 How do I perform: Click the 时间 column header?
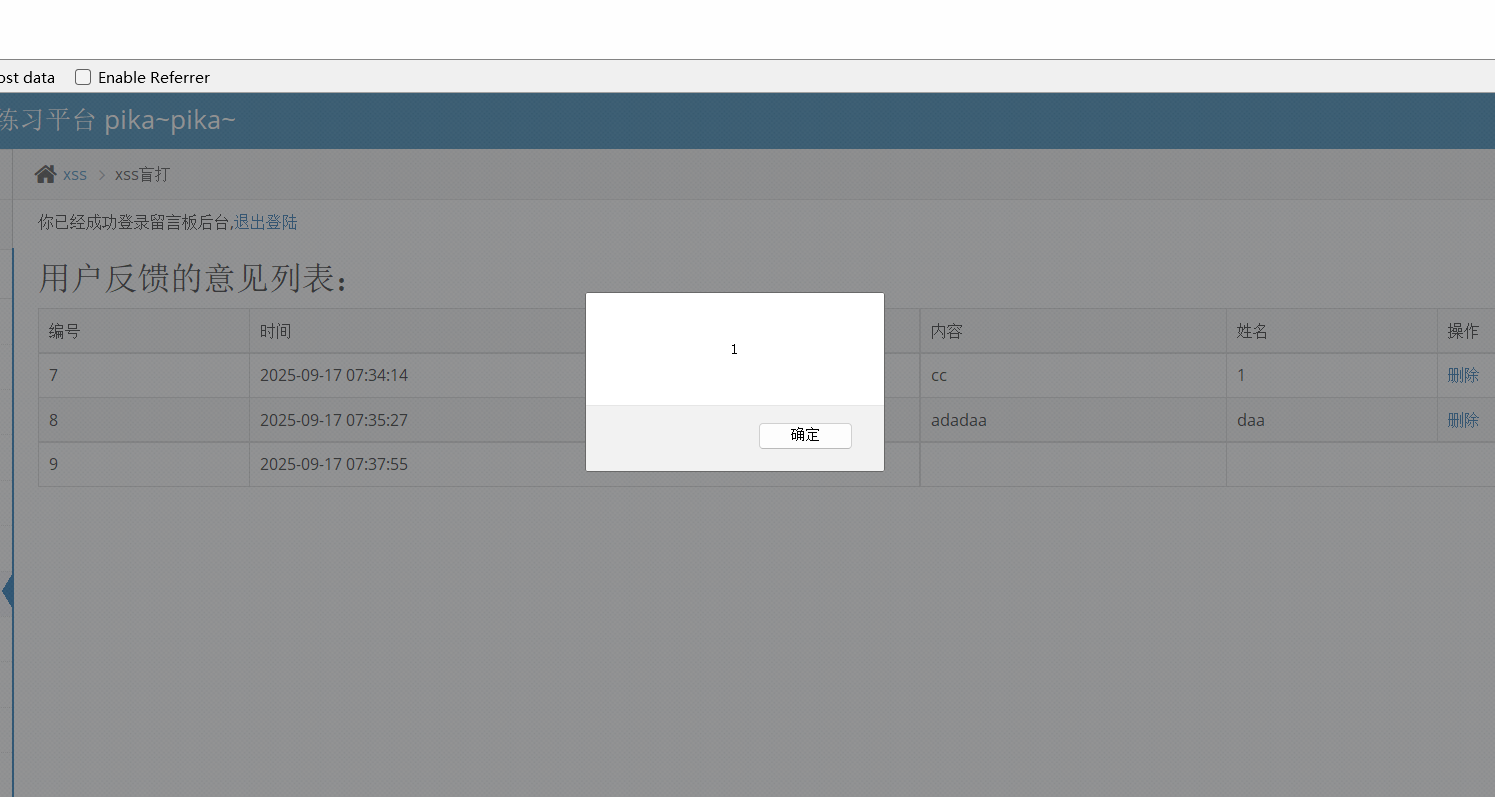[x=417, y=331]
